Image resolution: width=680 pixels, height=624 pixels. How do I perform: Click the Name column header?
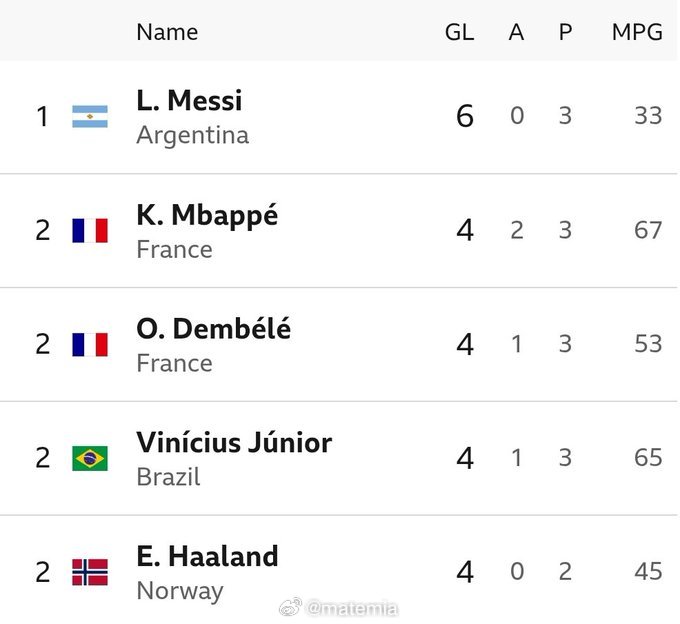[x=167, y=32]
